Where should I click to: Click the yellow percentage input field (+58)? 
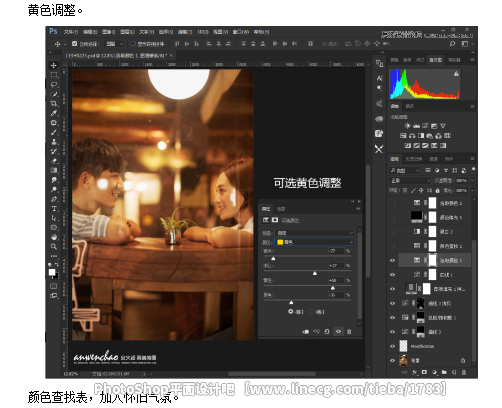pyautogui.click(x=336, y=280)
